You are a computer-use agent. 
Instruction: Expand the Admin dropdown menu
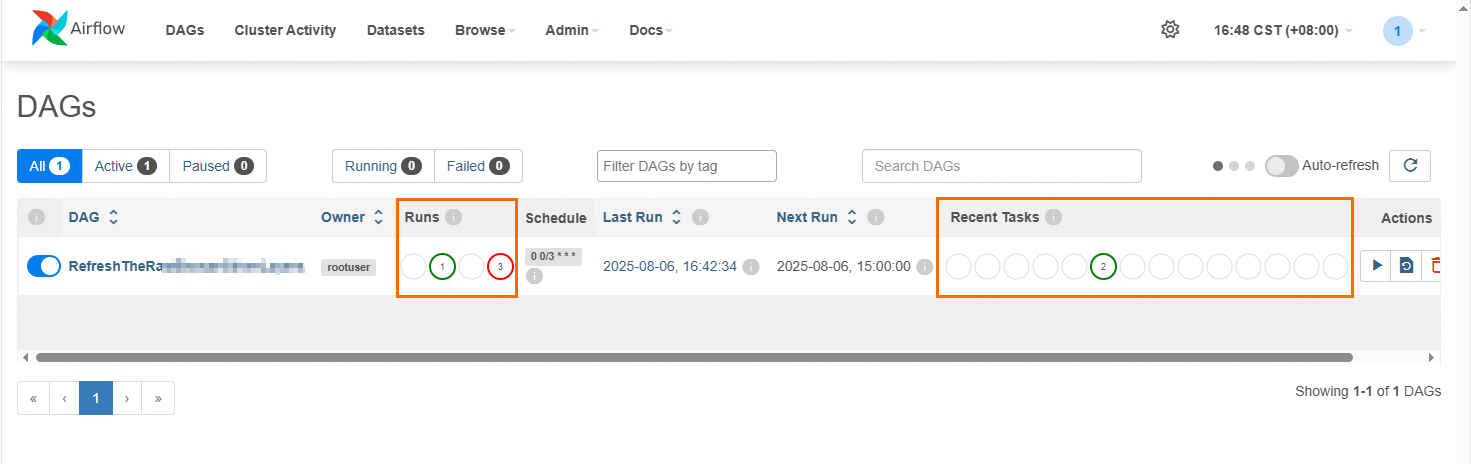(572, 30)
